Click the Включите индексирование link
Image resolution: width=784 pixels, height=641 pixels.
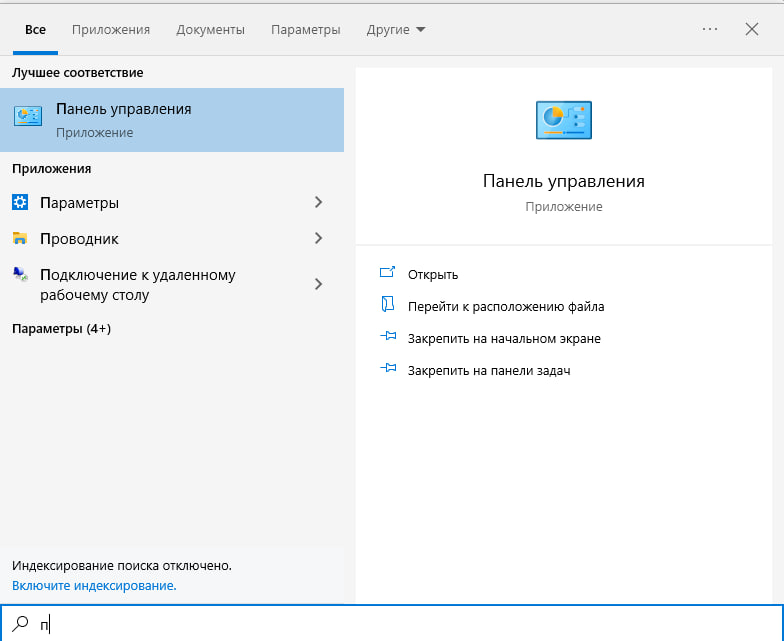pos(94,586)
